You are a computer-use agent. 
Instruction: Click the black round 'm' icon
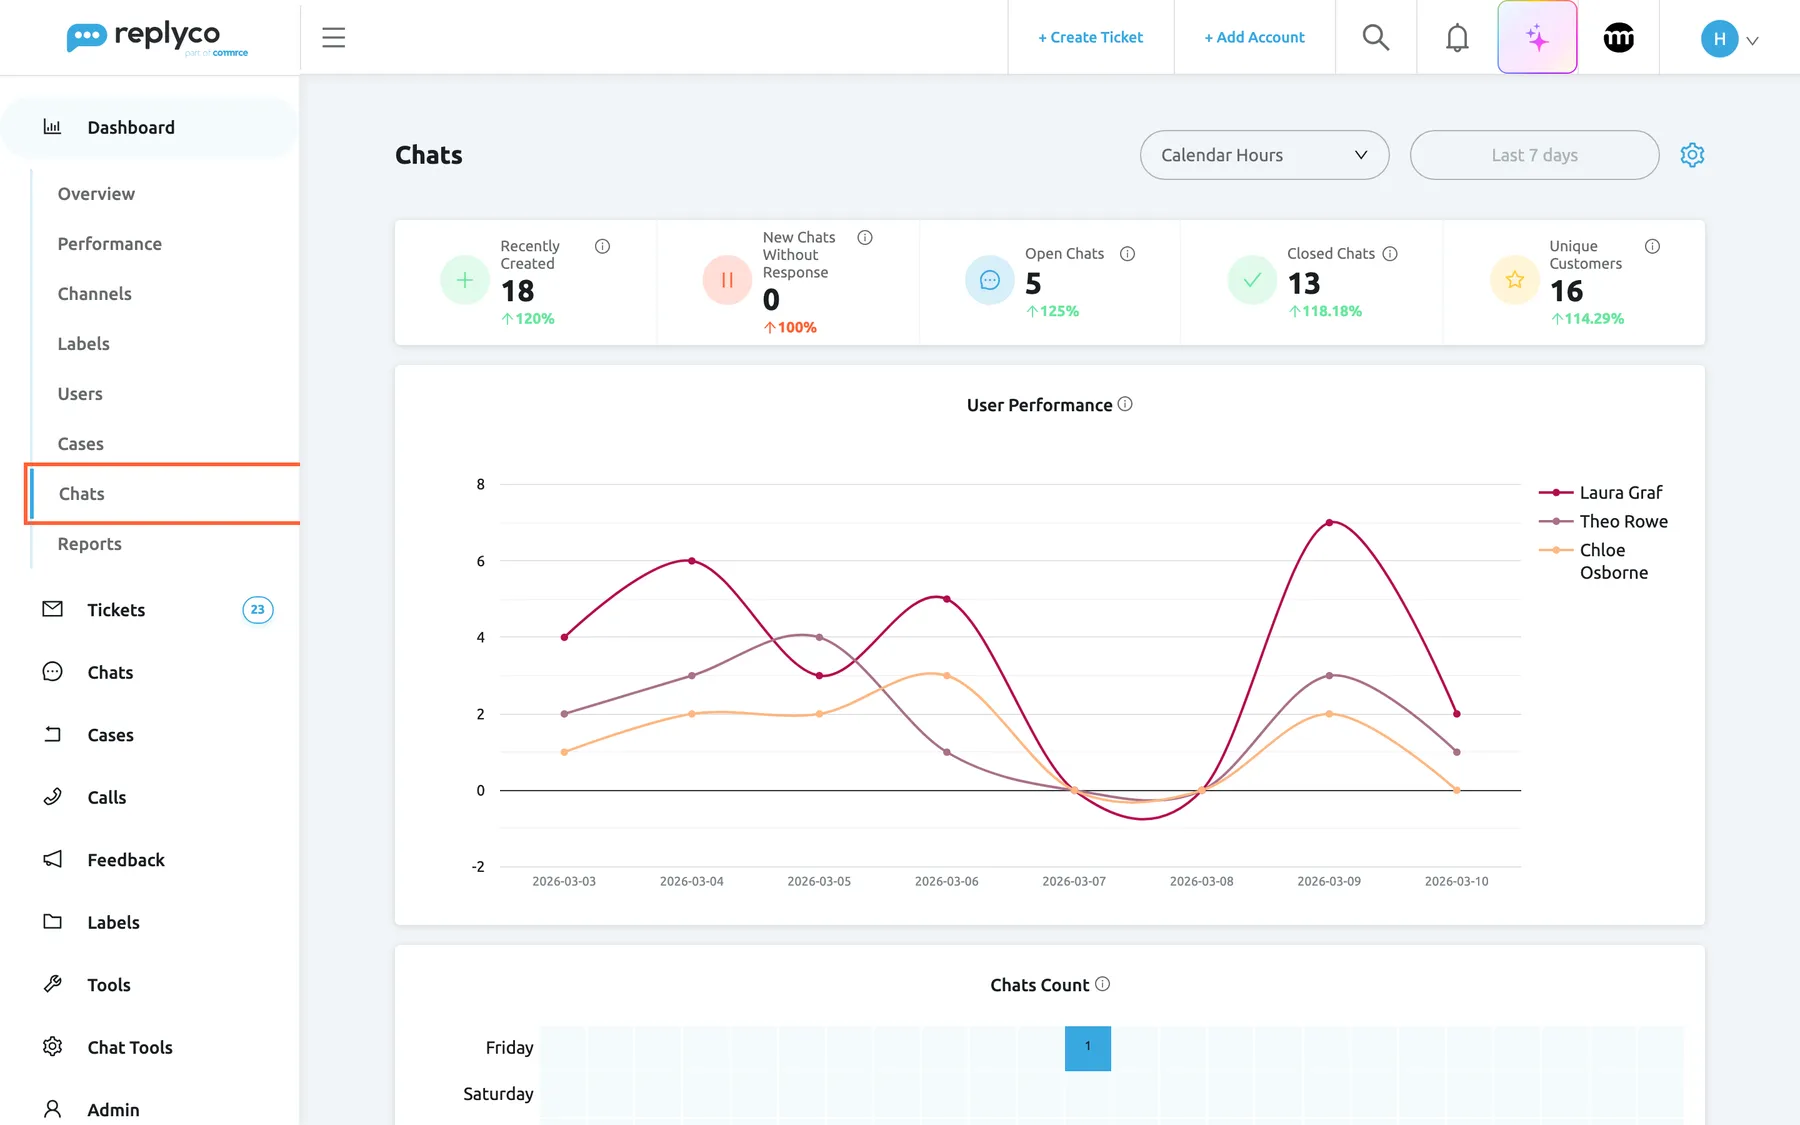pos(1619,38)
